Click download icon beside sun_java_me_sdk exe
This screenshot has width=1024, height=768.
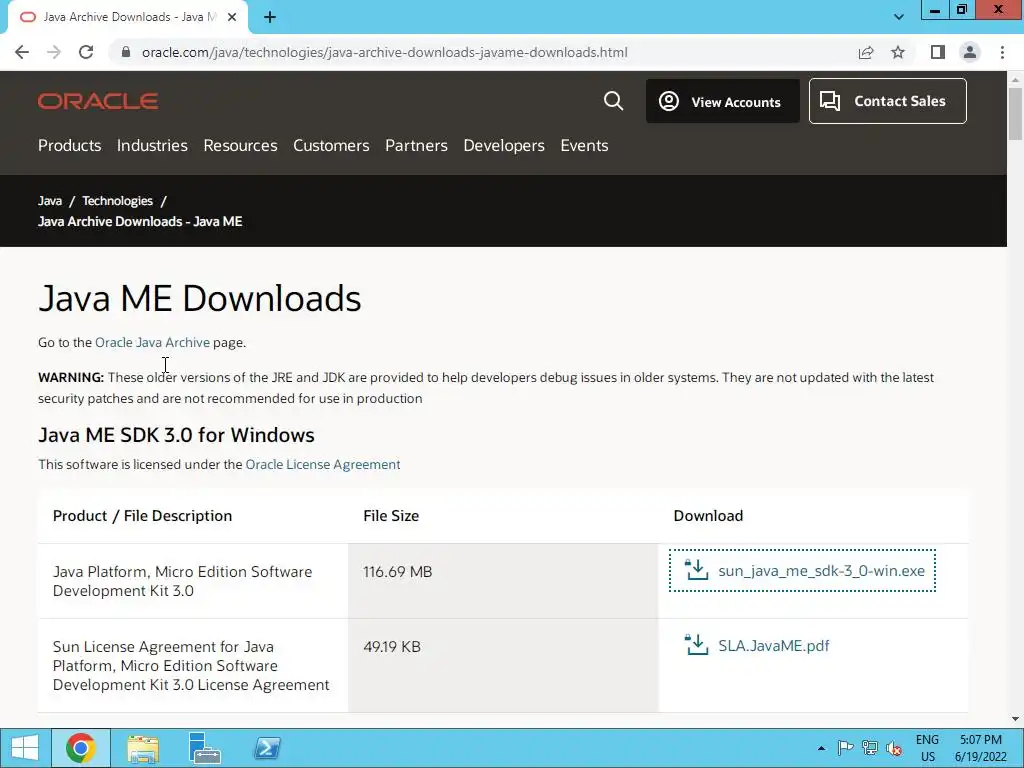696,569
